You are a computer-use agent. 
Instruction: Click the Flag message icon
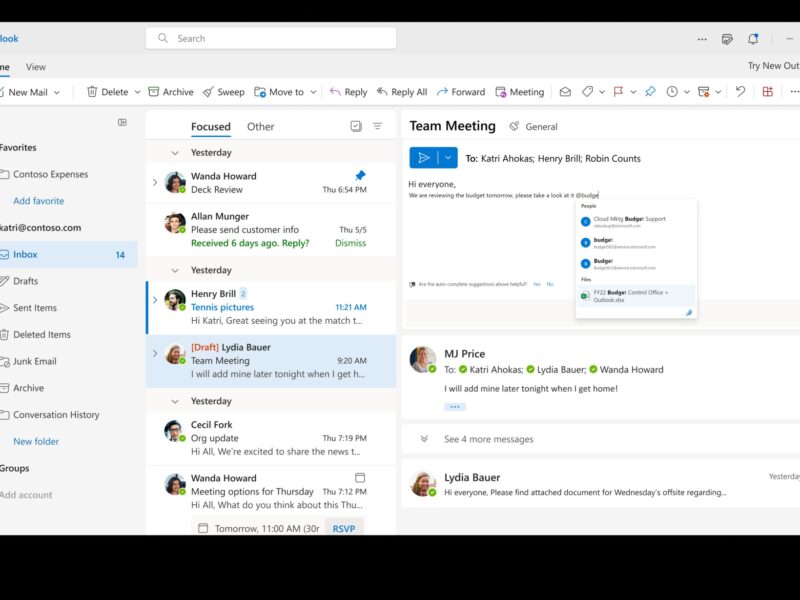coord(620,92)
